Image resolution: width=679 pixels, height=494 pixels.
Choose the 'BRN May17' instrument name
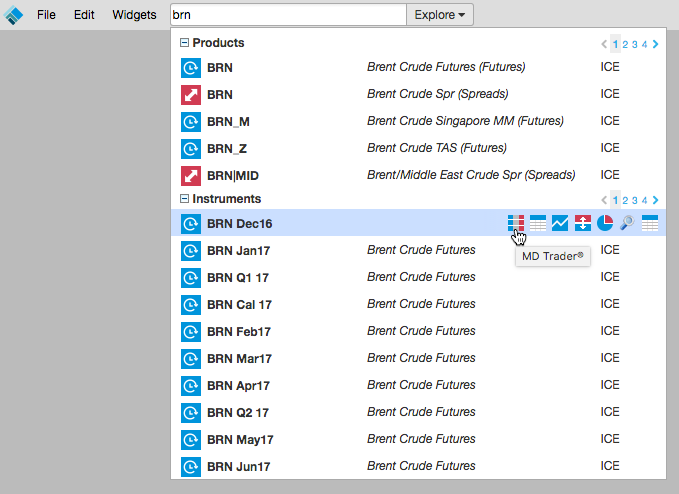[240, 440]
